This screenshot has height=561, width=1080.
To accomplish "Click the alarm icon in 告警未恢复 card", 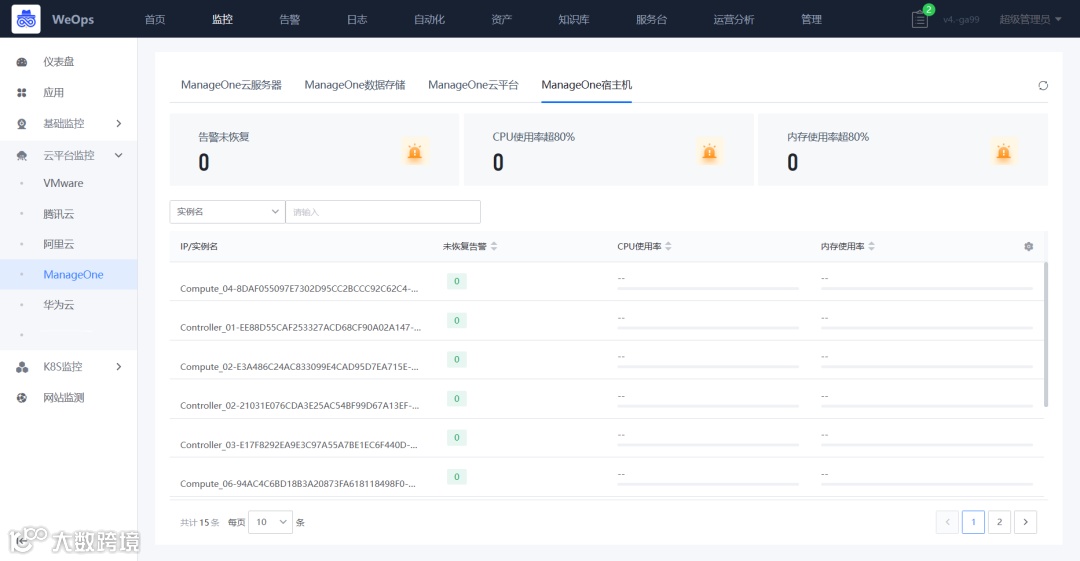I will pyautogui.click(x=415, y=152).
